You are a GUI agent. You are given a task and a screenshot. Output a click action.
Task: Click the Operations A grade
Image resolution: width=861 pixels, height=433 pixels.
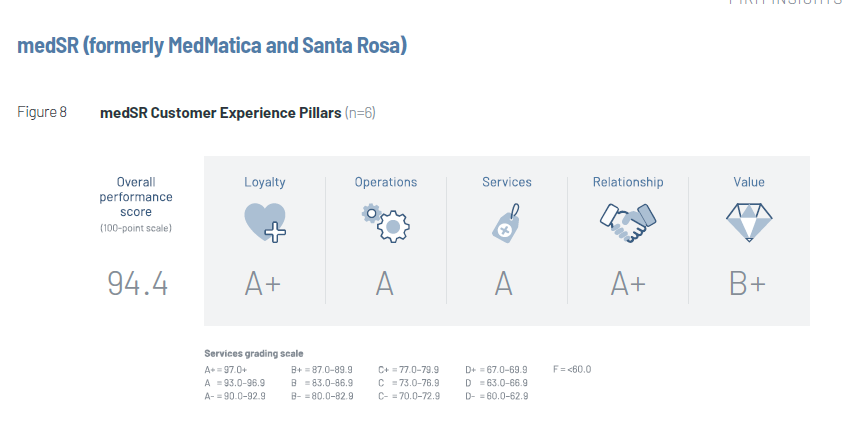tap(385, 284)
